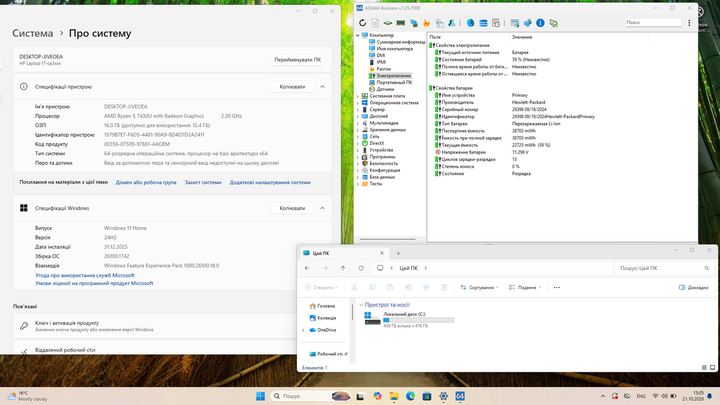Click Explorer back arrow
The image size is (720, 405).
(307, 268)
